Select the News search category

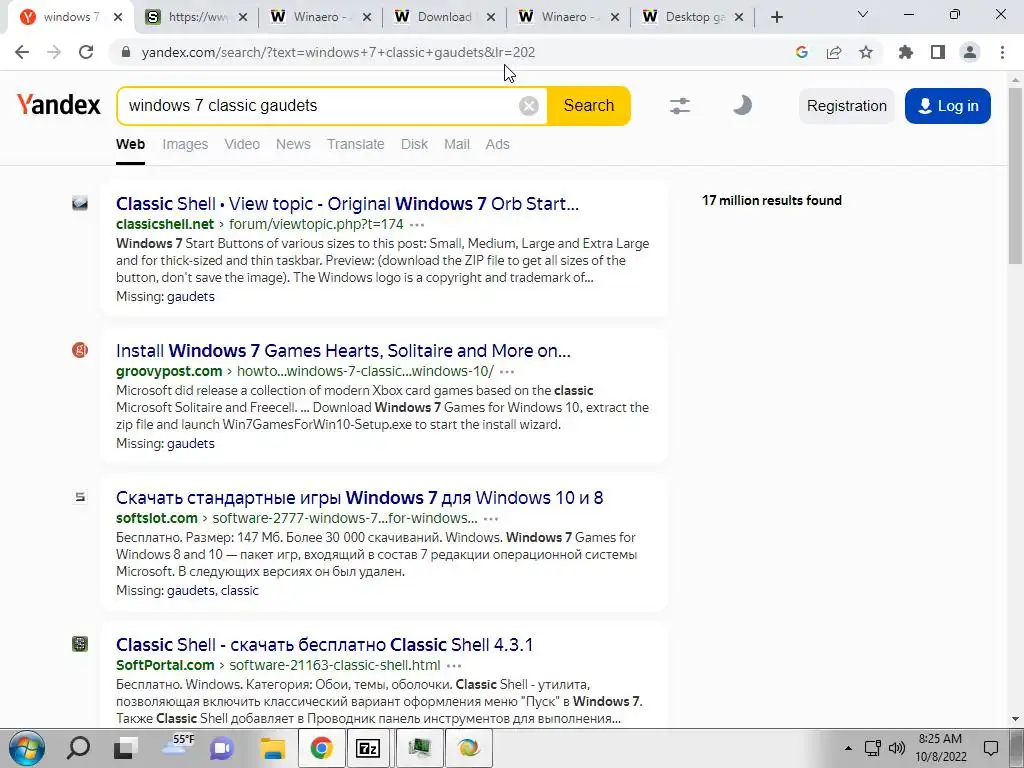(293, 144)
